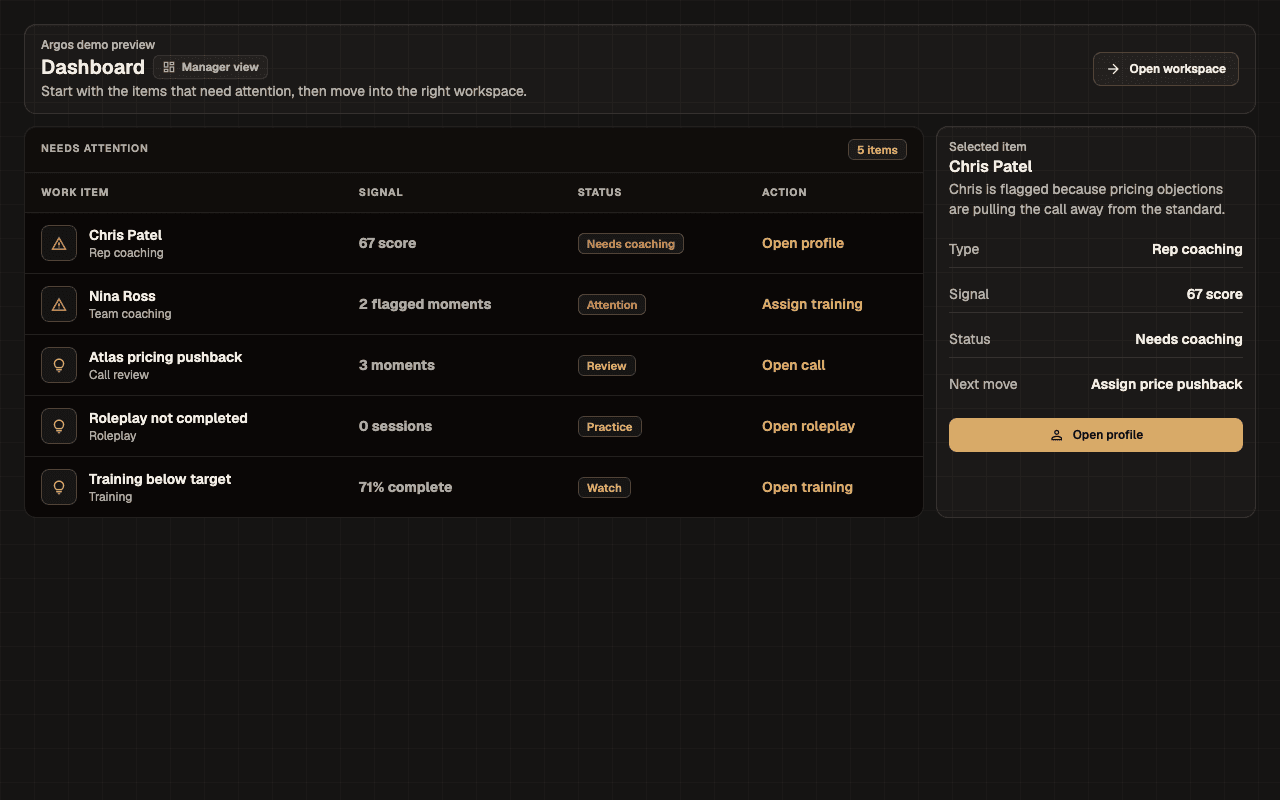This screenshot has height=800, width=1280.
Task: Click Open roleplay action link
Action: pyautogui.click(x=808, y=426)
